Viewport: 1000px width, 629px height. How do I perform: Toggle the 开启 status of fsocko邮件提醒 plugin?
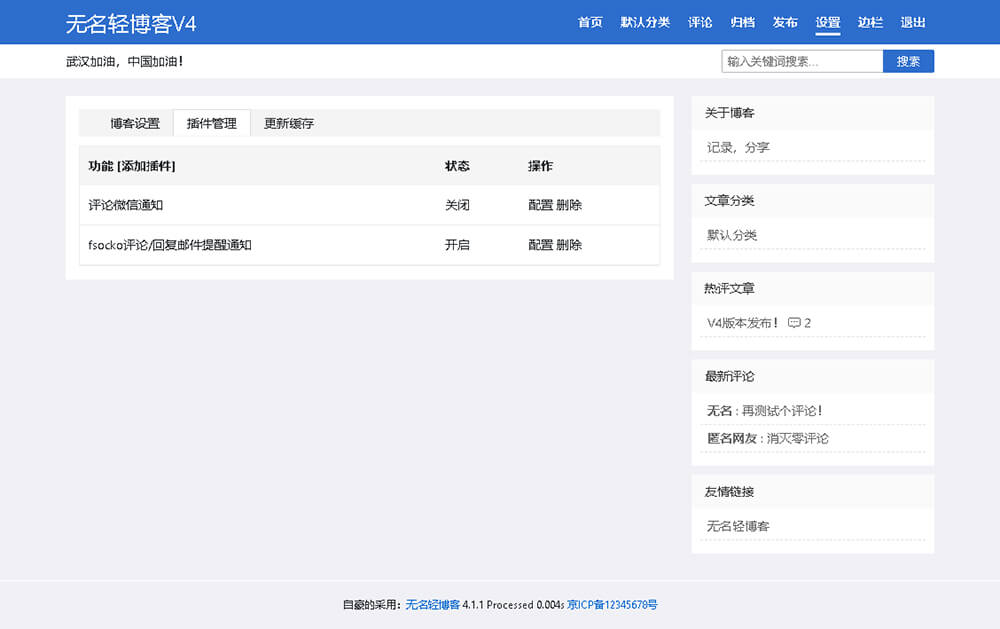click(x=457, y=244)
